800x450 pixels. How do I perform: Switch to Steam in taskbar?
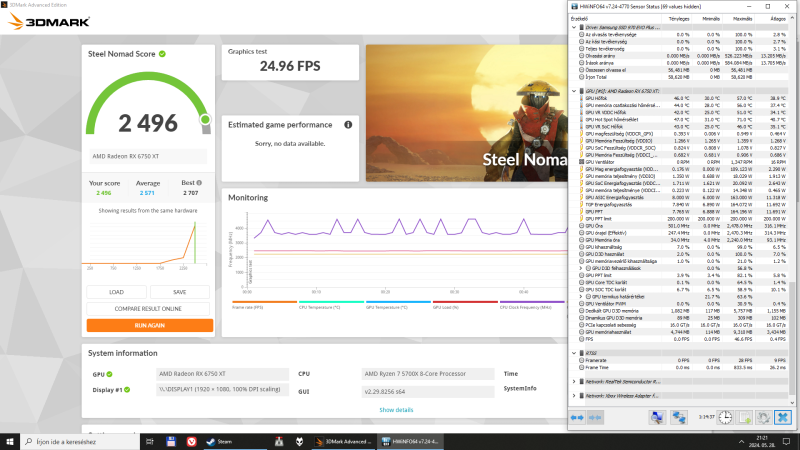(x=235, y=442)
